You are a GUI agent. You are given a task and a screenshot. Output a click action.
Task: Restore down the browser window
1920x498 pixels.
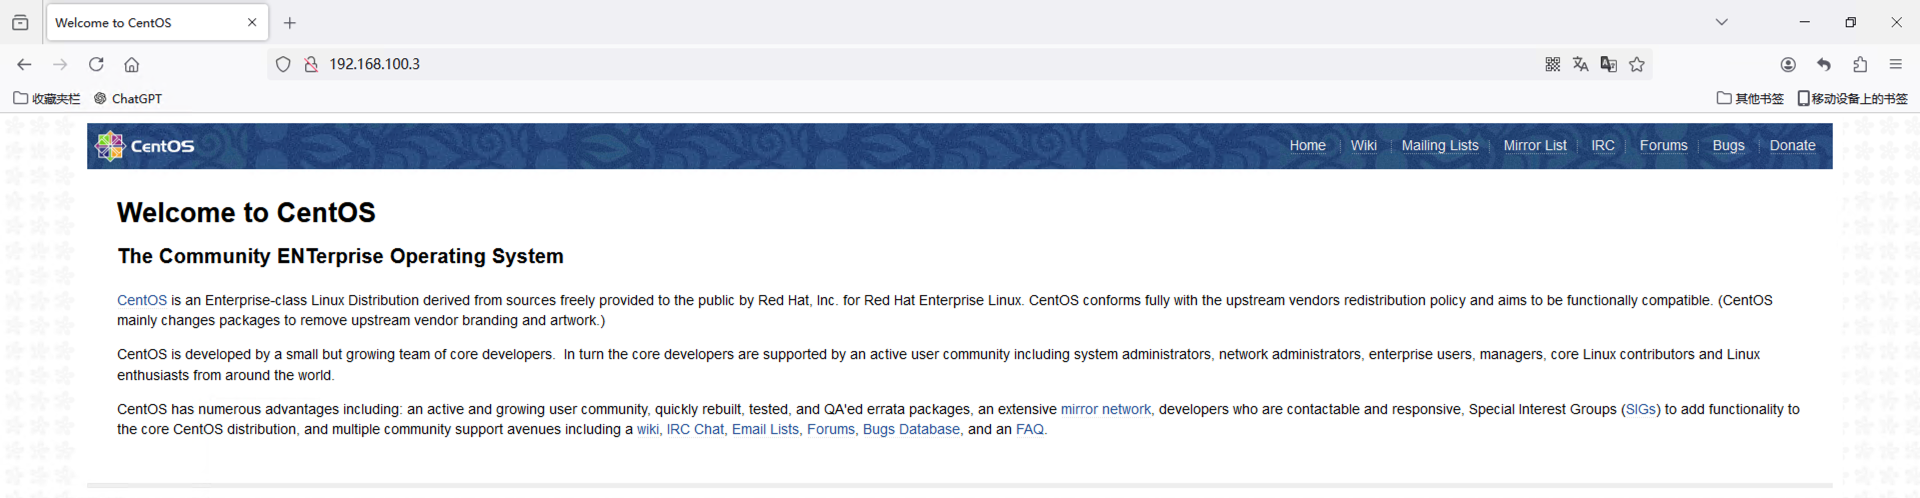1850,22
